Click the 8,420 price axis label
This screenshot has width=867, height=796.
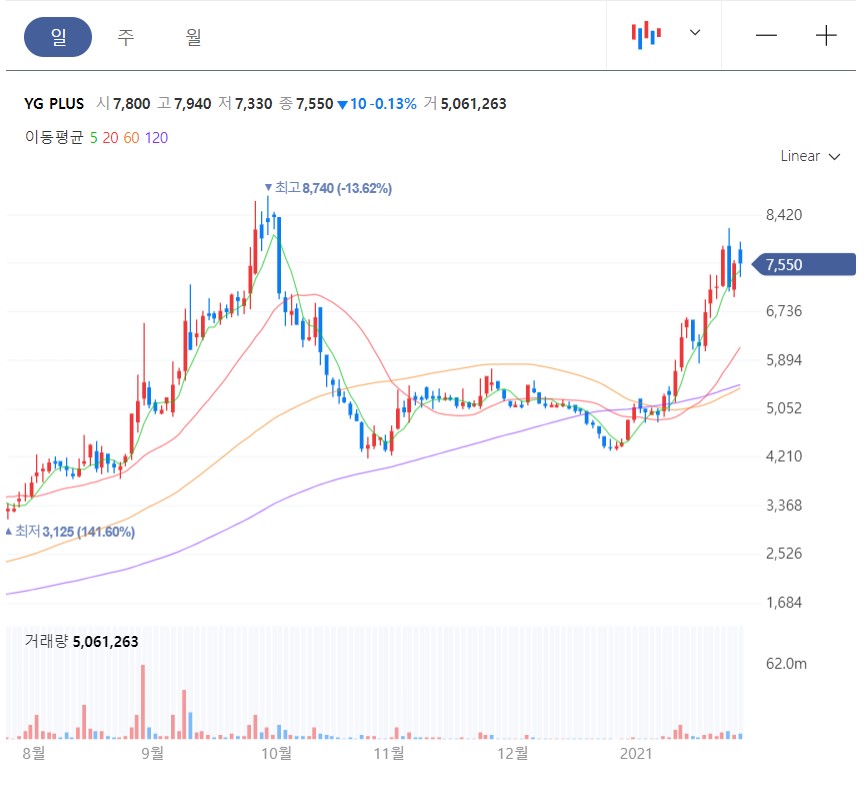point(784,215)
